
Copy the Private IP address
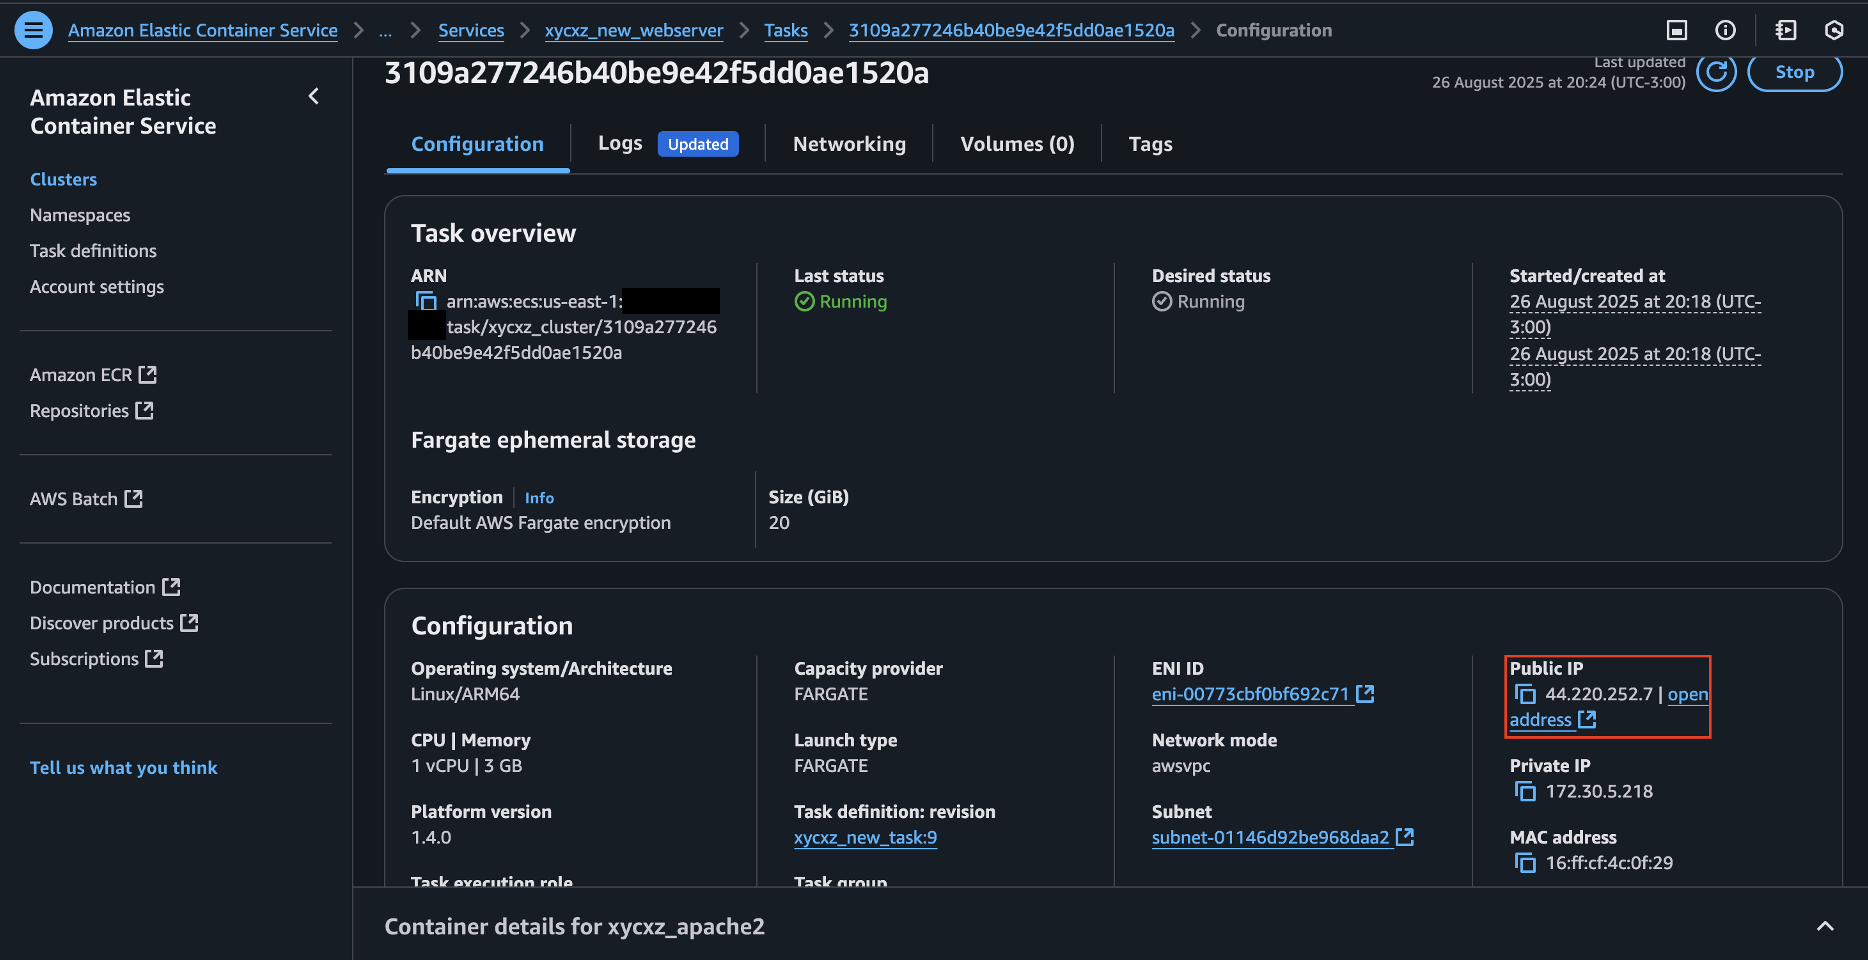1525,792
